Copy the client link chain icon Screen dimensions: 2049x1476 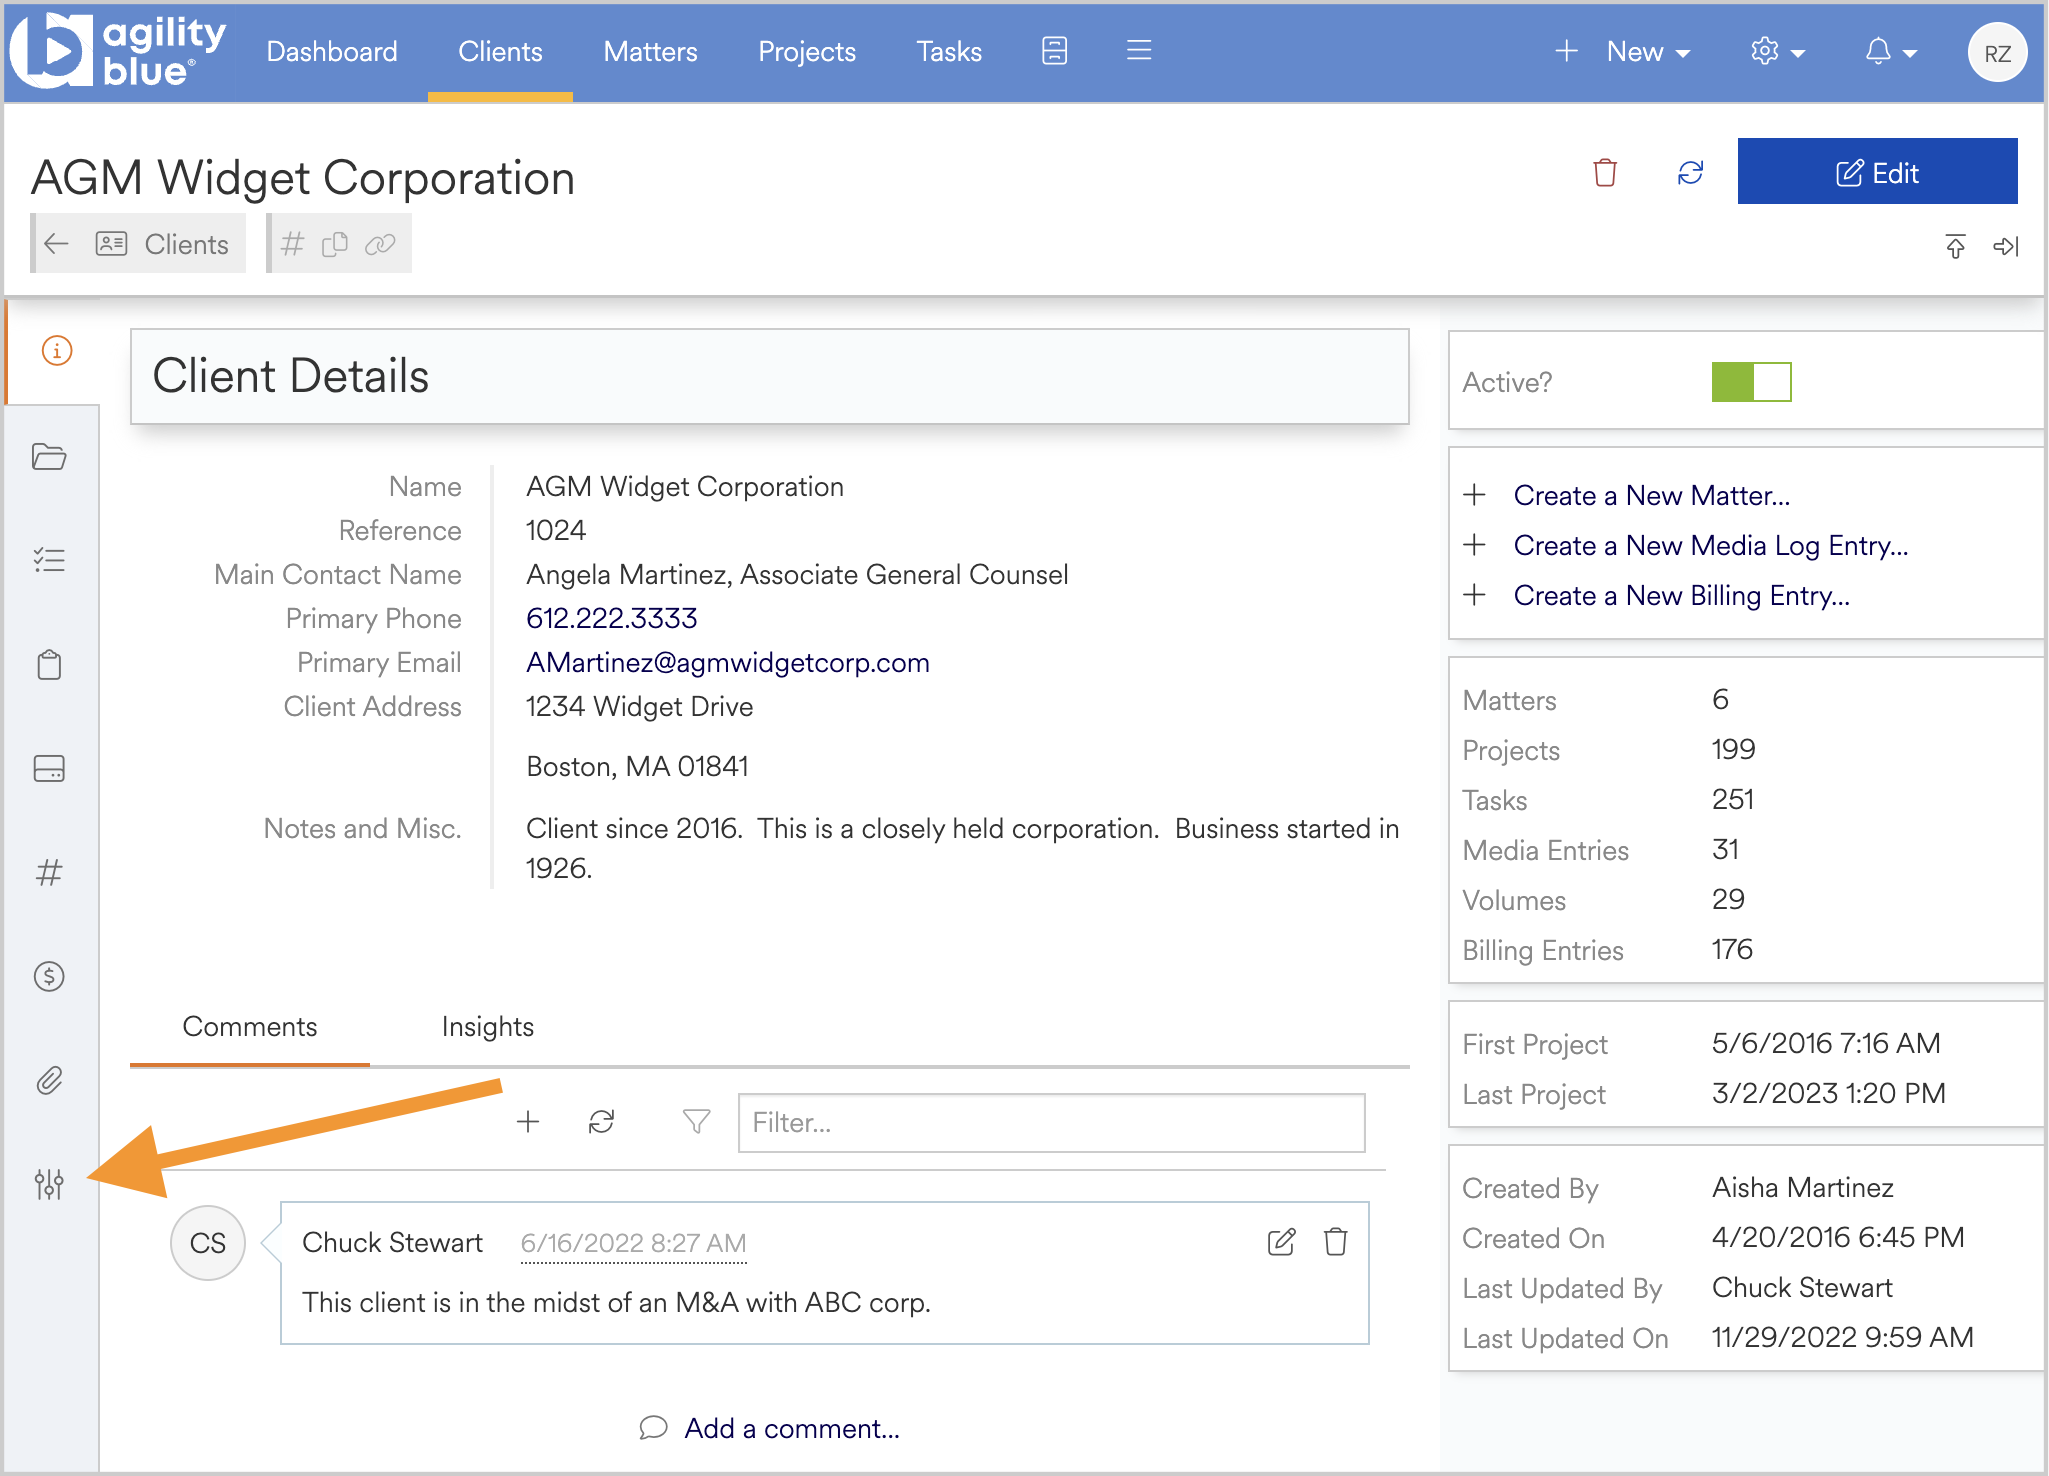pos(380,244)
